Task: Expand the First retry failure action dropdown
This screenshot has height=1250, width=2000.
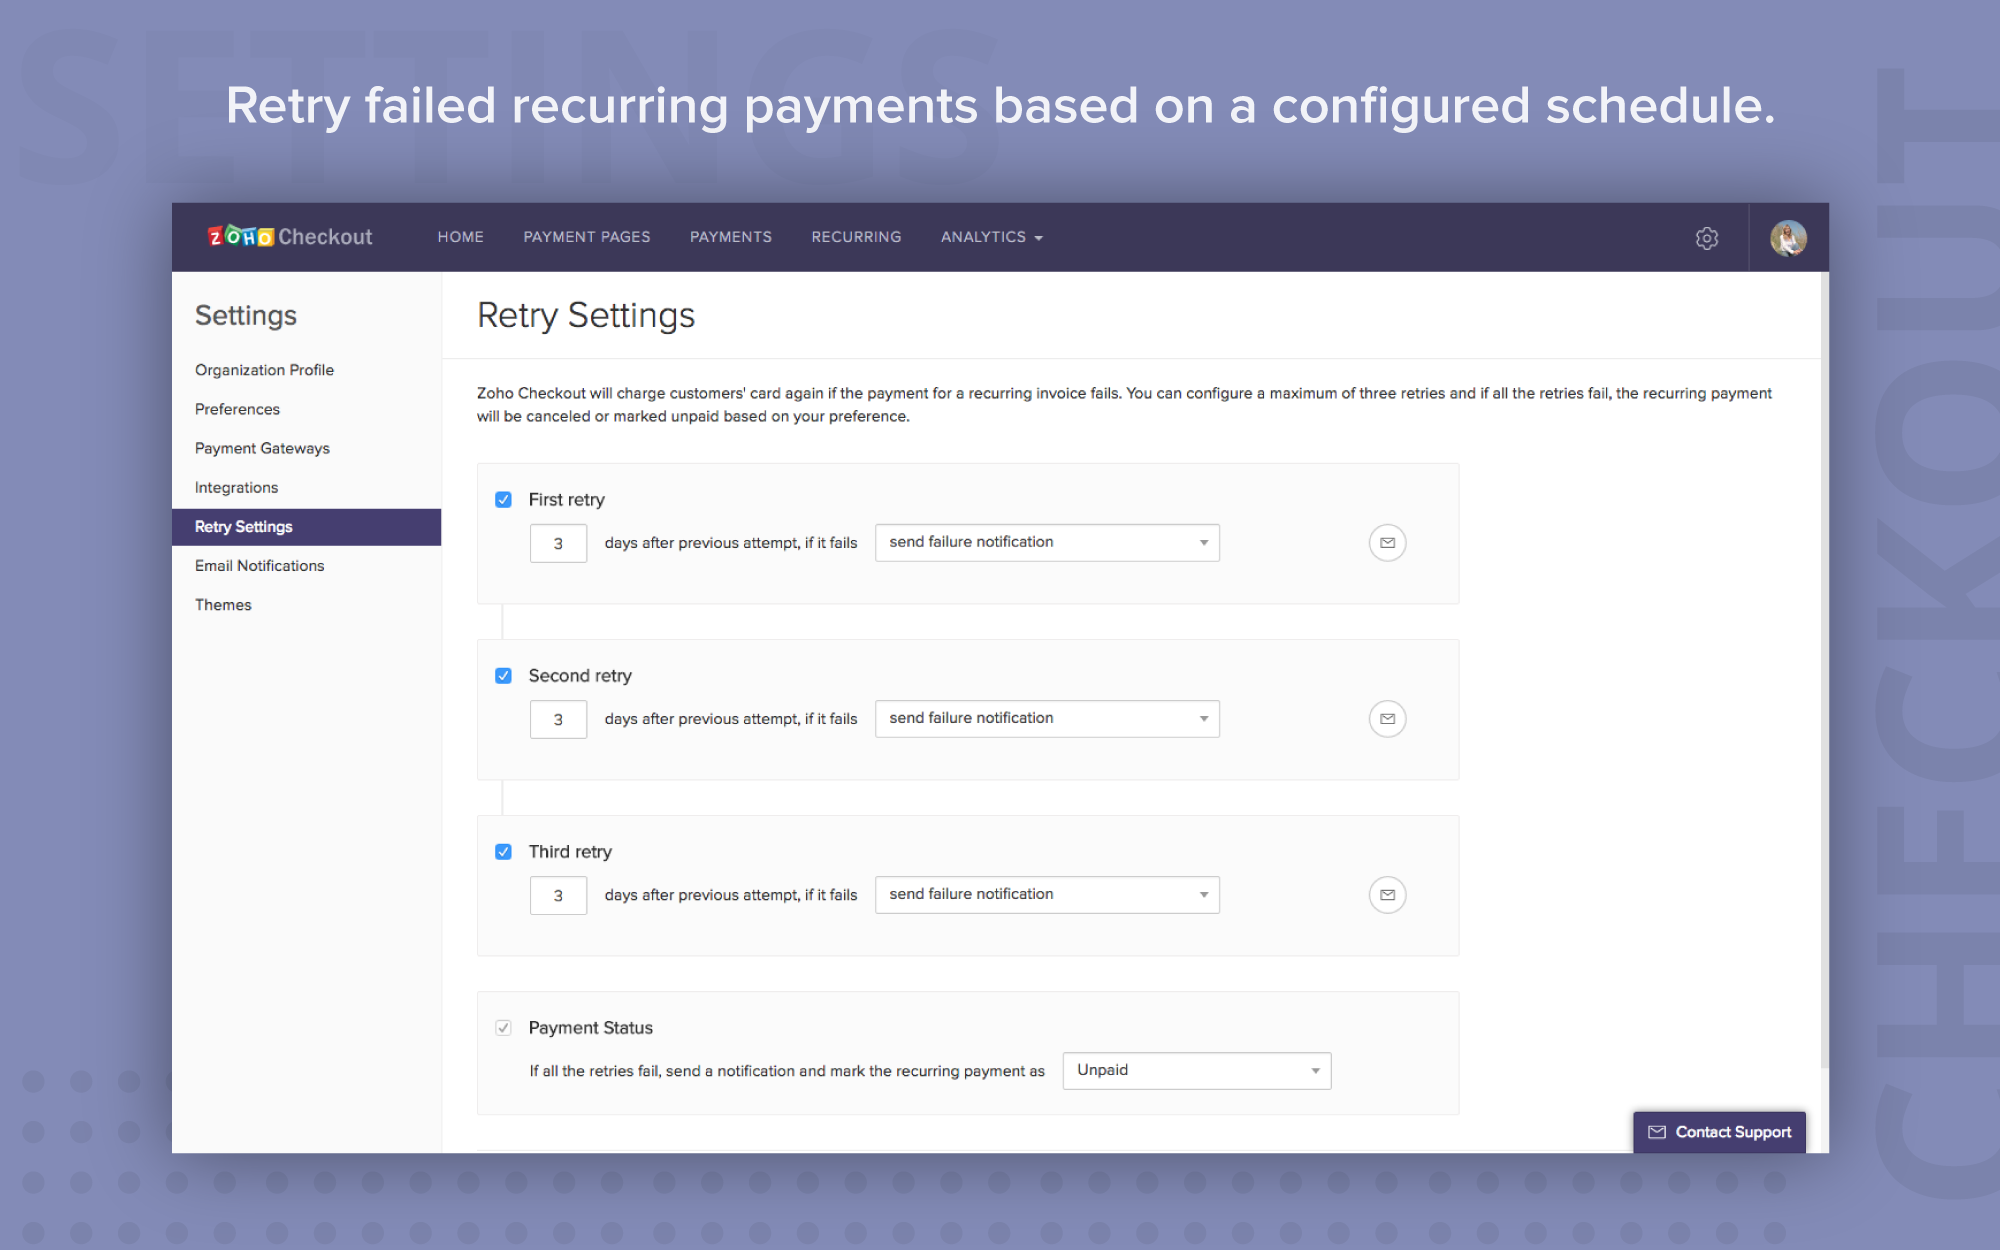Action: pos(1046,543)
